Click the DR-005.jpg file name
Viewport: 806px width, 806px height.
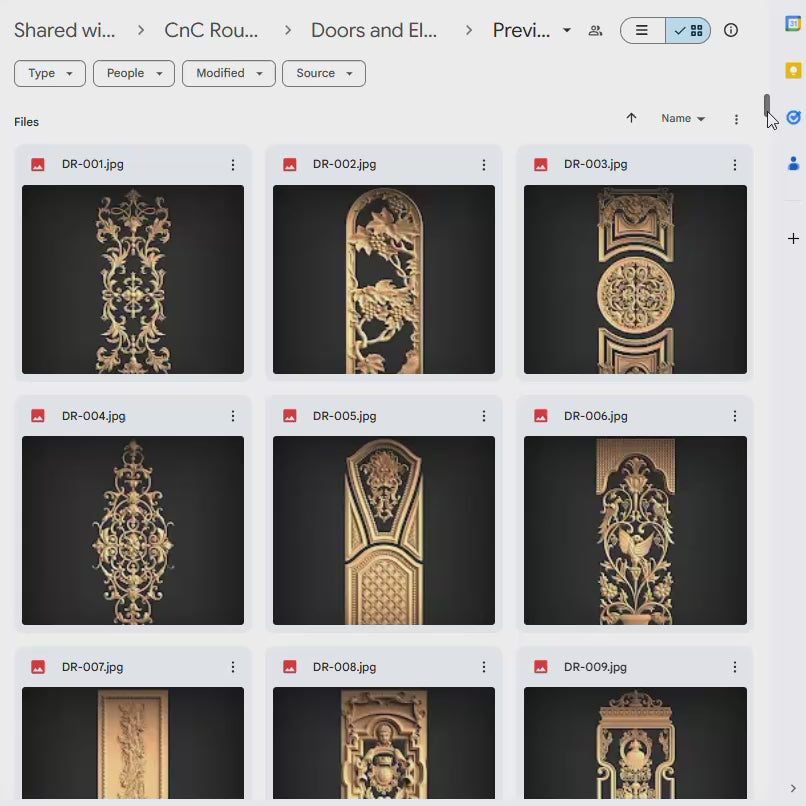pyautogui.click(x=344, y=416)
